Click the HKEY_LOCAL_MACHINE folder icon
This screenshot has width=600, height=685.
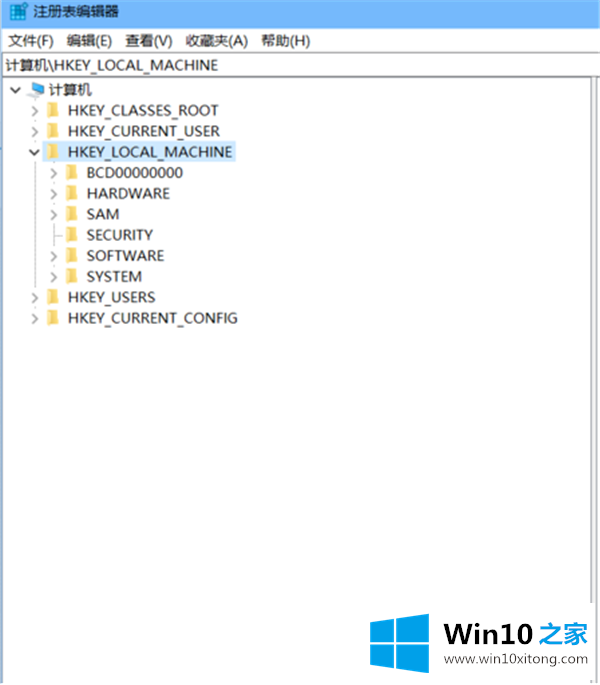click(x=53, y=152)
